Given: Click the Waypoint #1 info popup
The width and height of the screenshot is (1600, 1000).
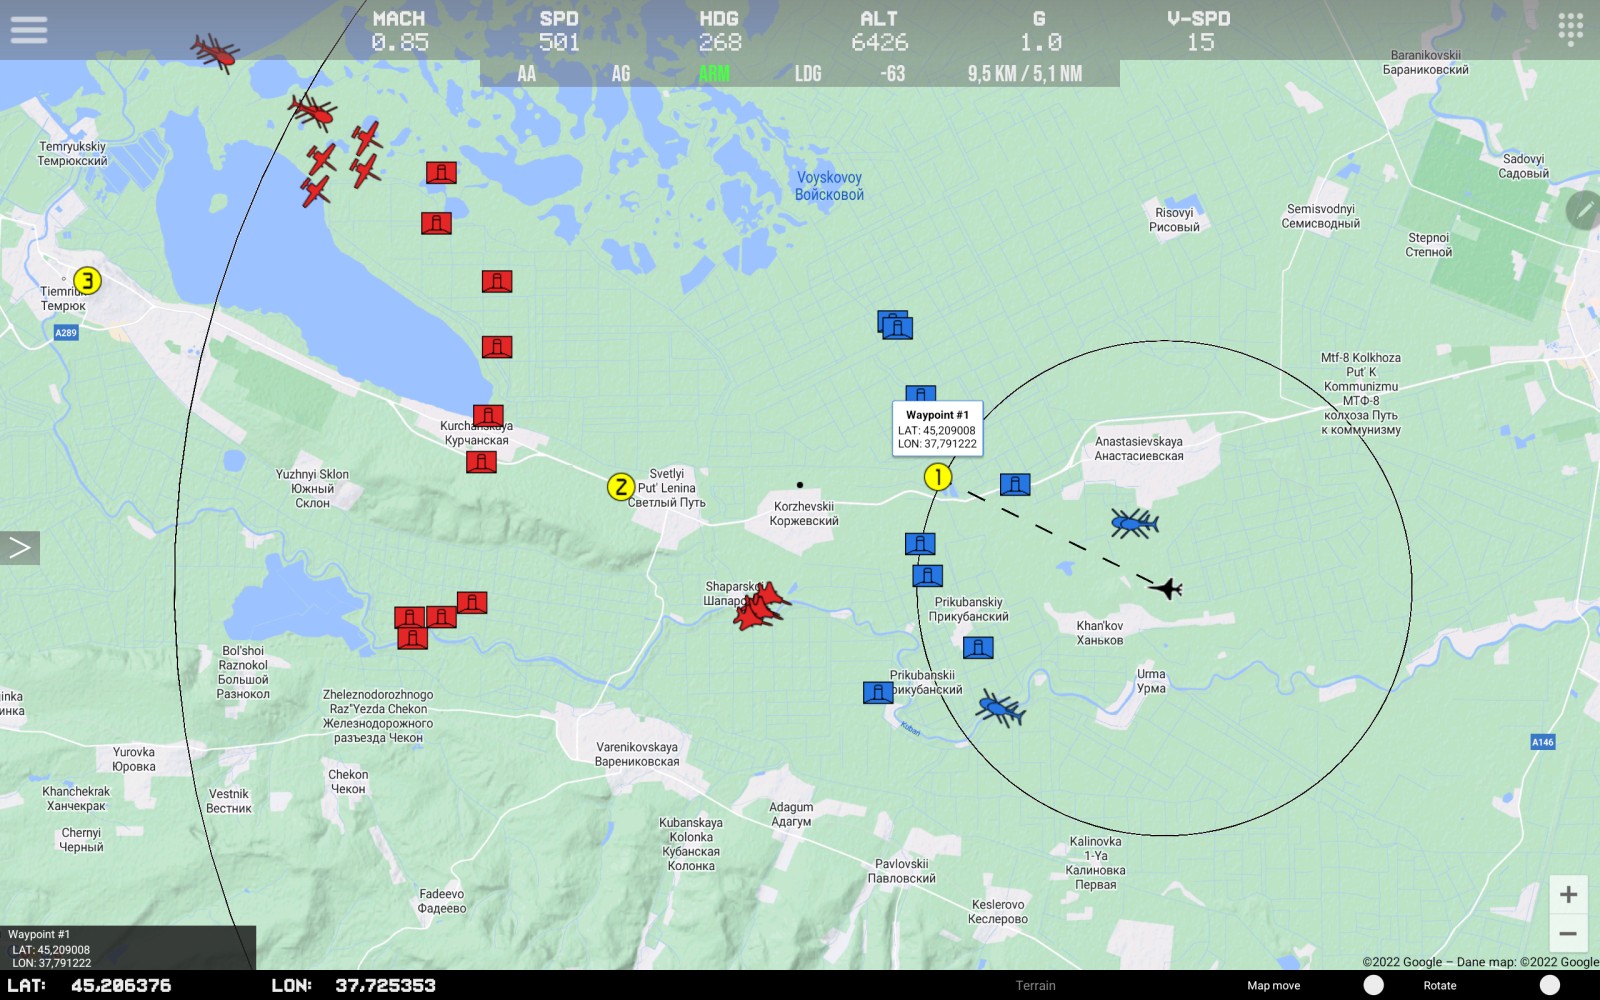Looking at the screenshot, I should (x=937, y=429).
